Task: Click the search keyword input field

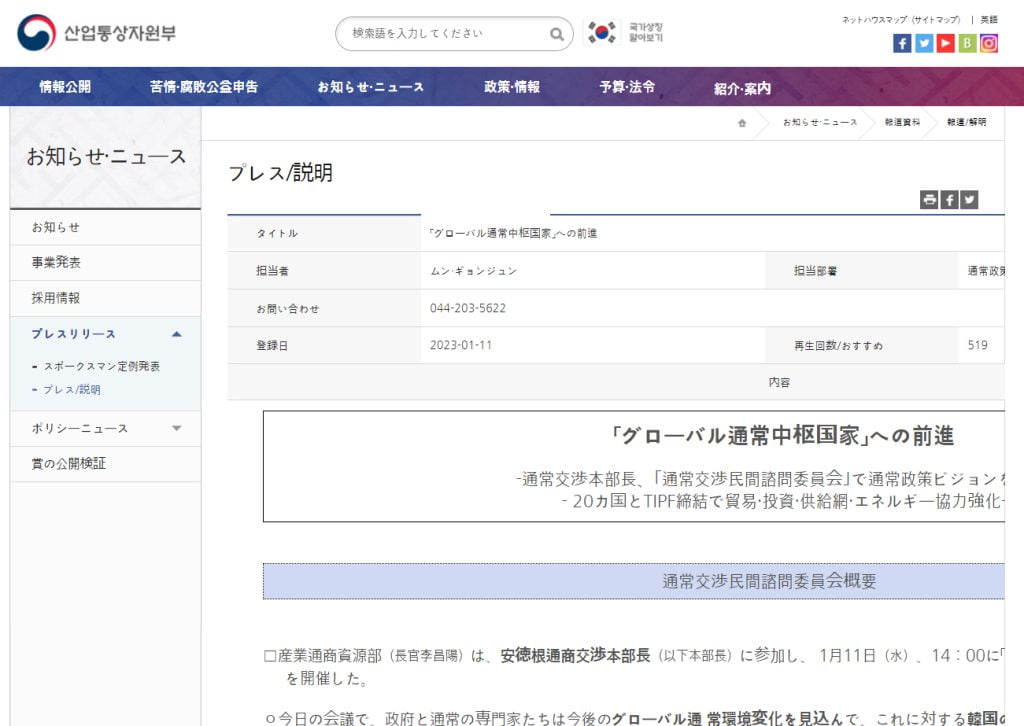Action: pos(445,34)
